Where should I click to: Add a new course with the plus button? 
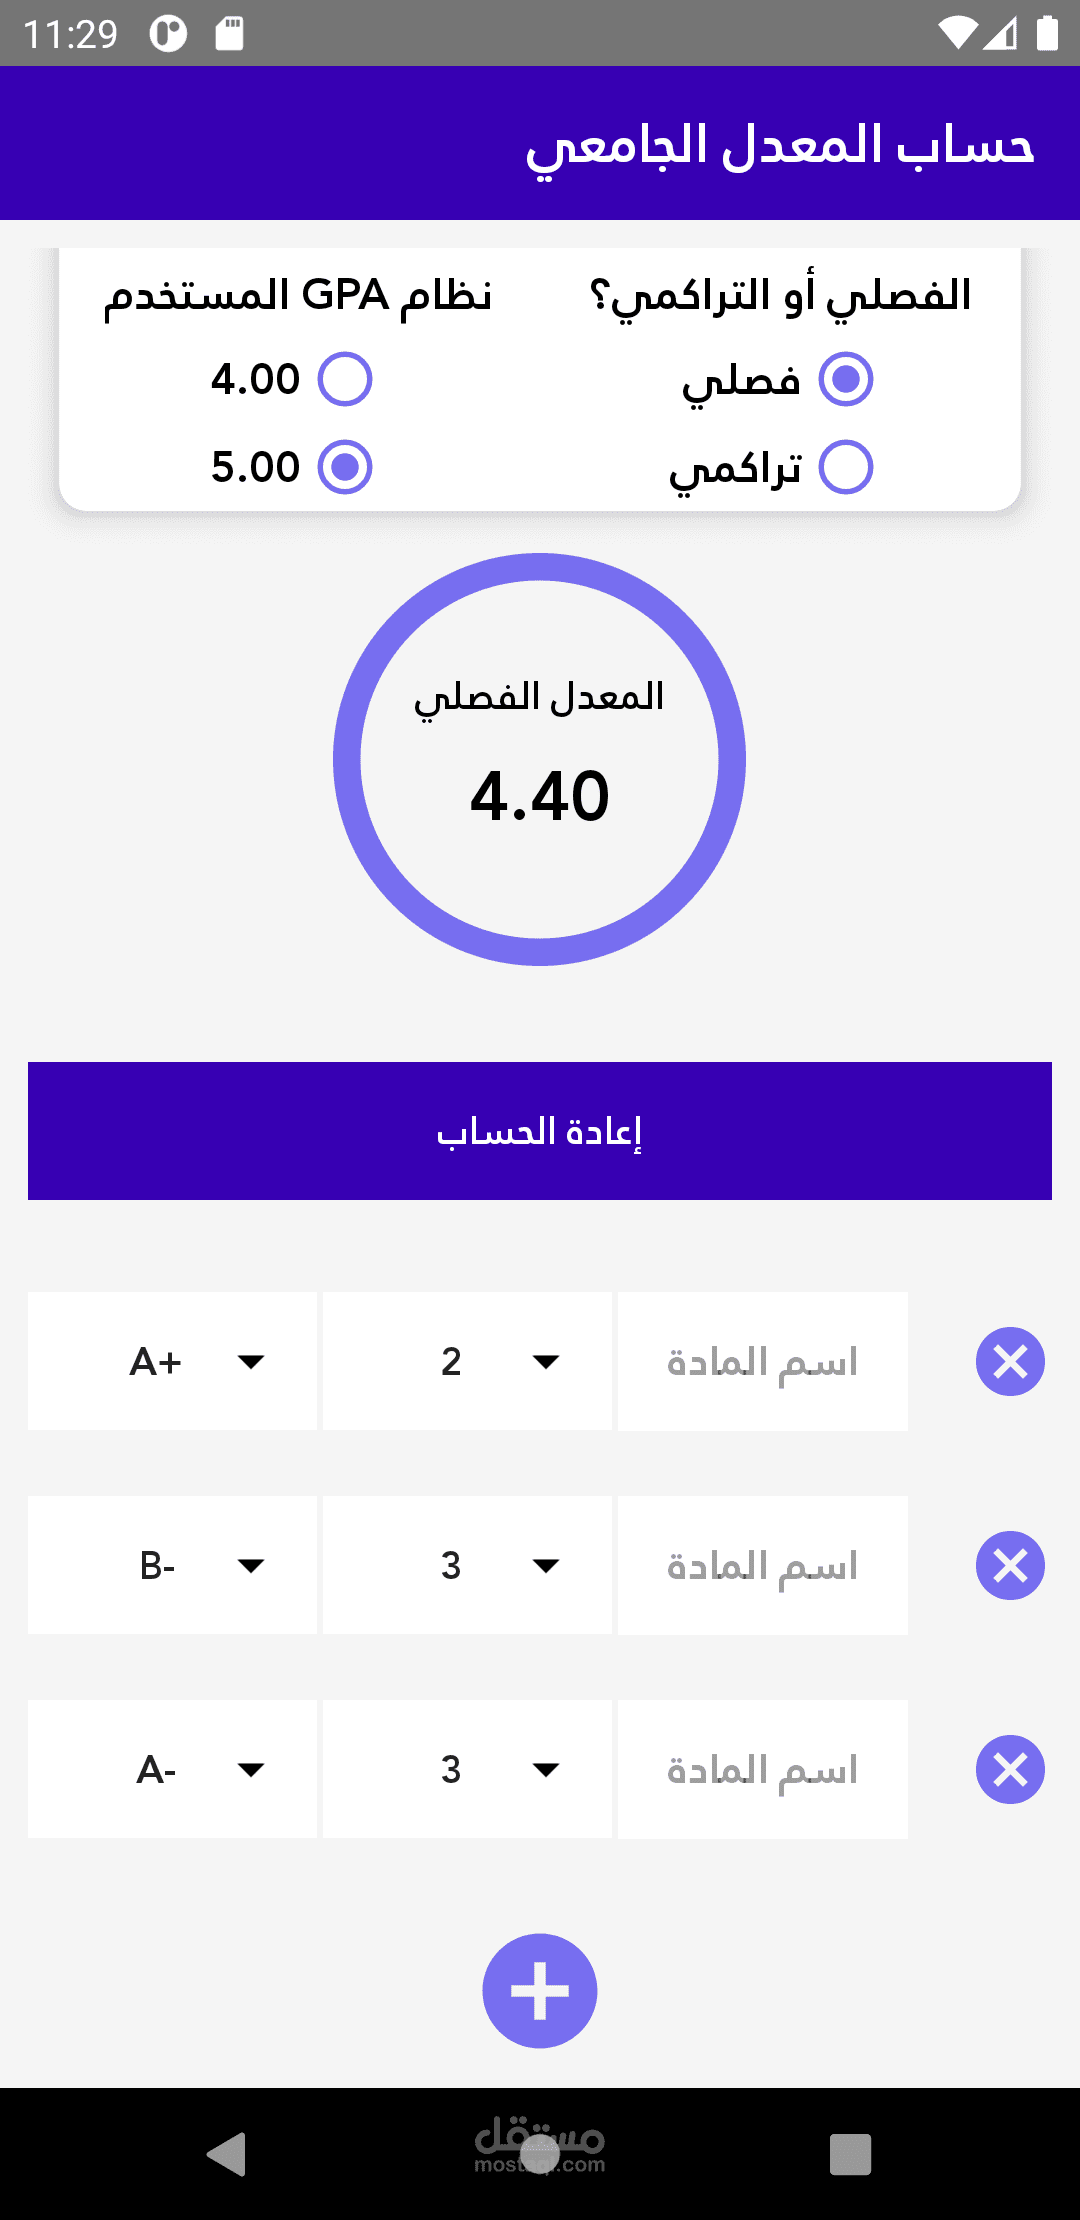point(540,1990)
